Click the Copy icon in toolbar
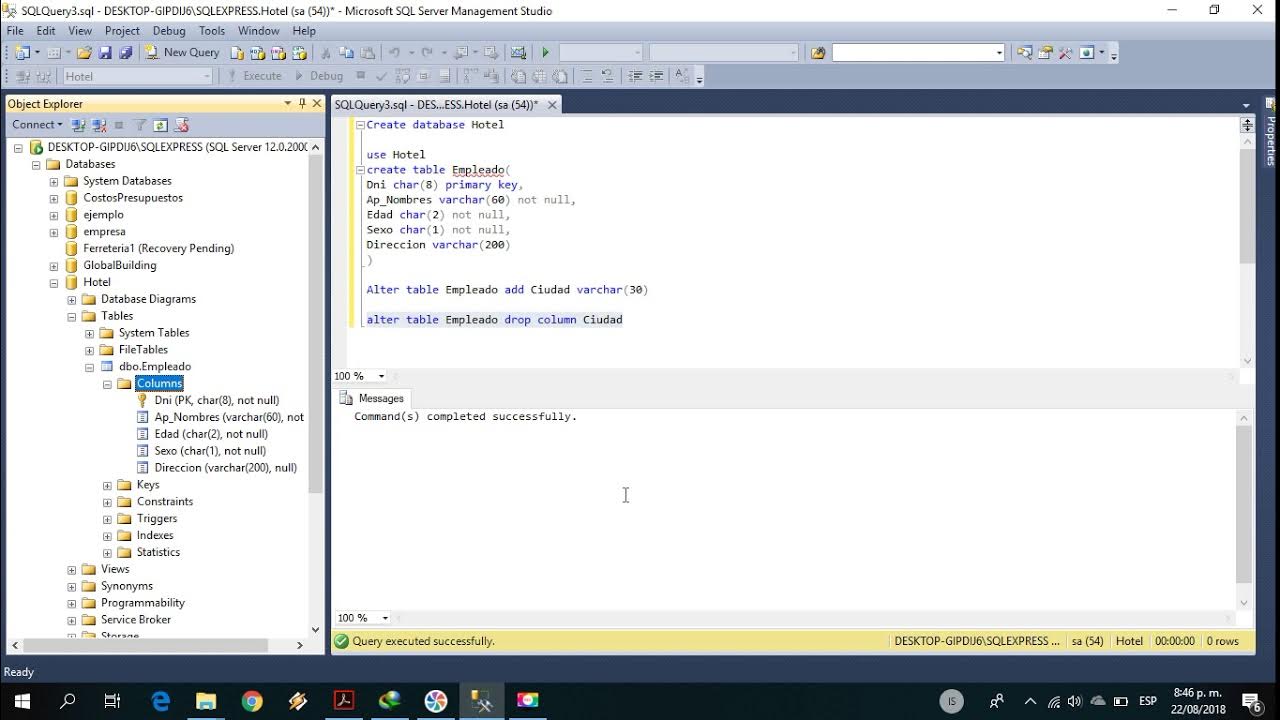1280x720 pixels. (x=346, y=52)
